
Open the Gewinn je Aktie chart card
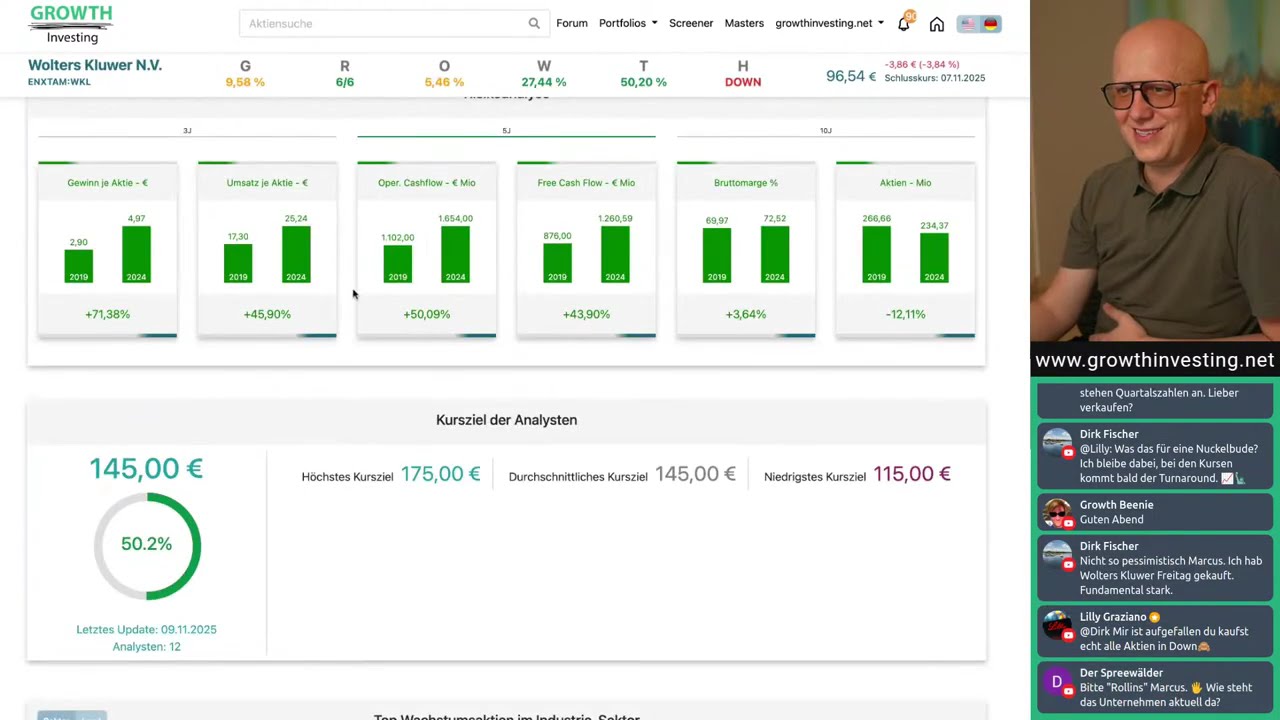tap(107, 250)
